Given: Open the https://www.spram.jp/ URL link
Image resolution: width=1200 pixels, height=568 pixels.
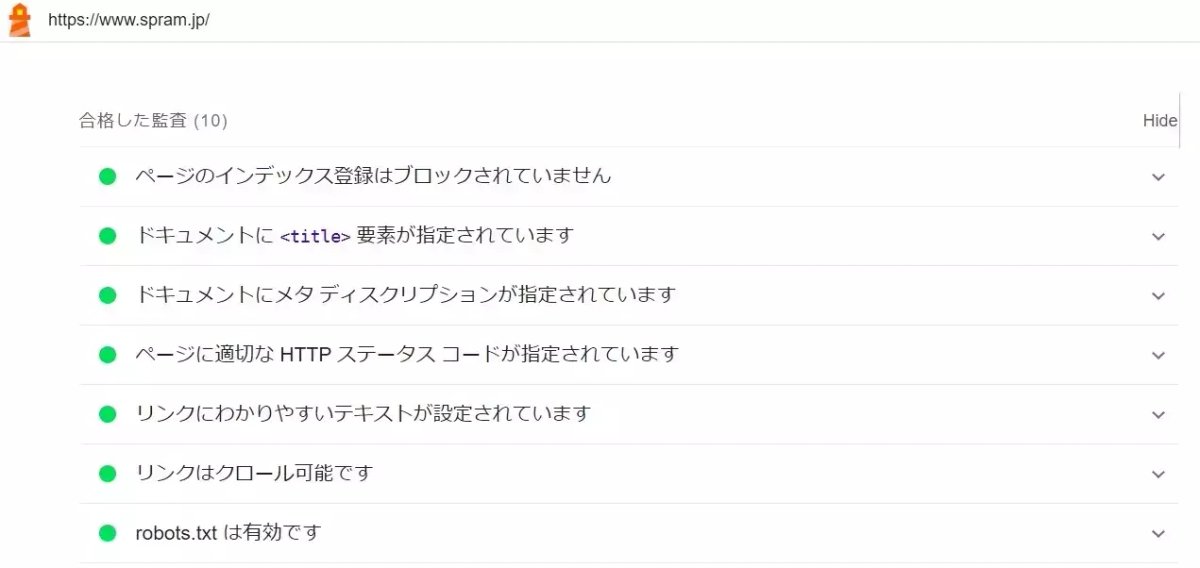Looking at the screenshot, I should (129, 20).
